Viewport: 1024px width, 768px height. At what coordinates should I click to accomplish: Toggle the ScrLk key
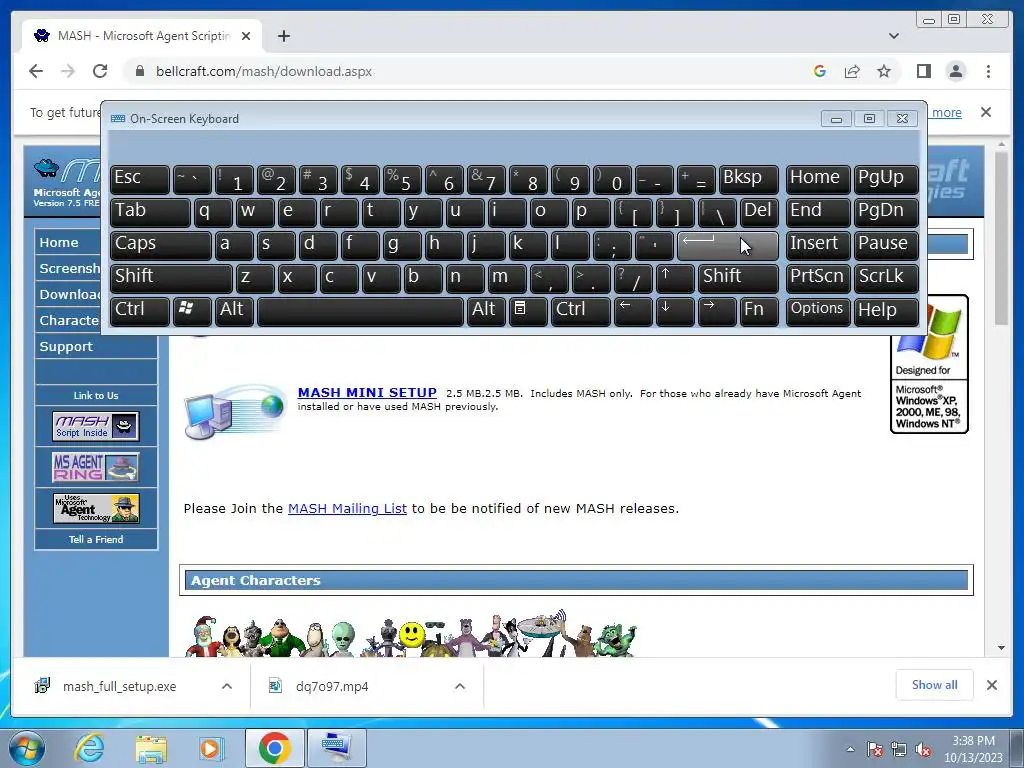pos(886,278)
